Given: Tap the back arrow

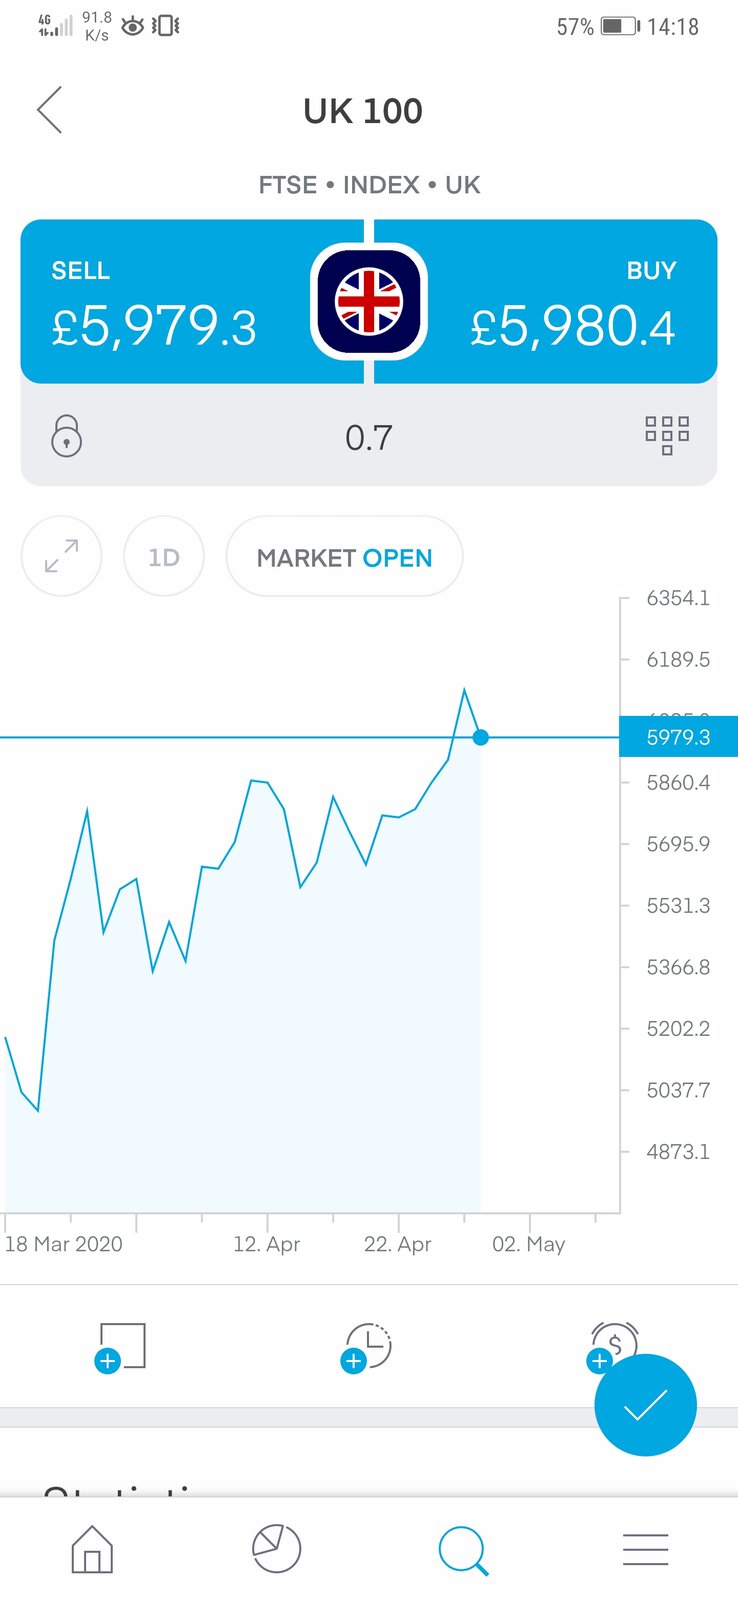Looking at the screenshot, I should click(x=50, y=110).
